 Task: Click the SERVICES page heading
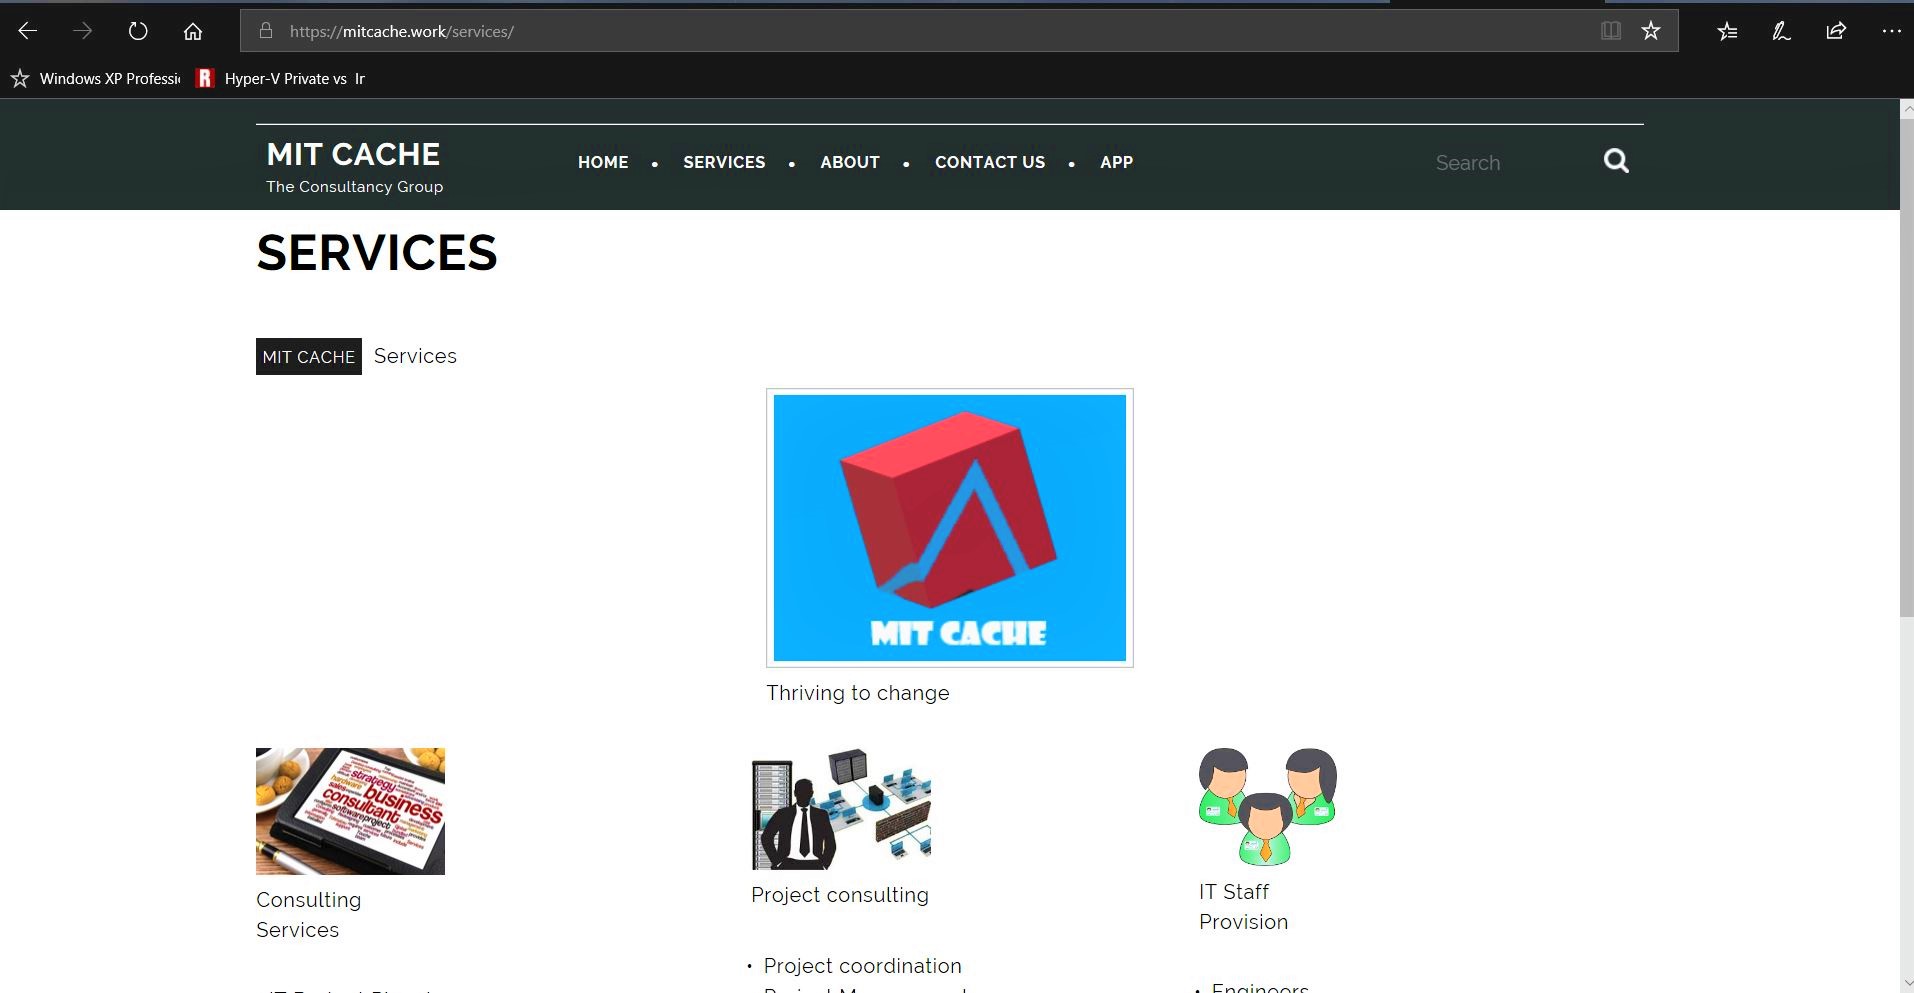377,252
